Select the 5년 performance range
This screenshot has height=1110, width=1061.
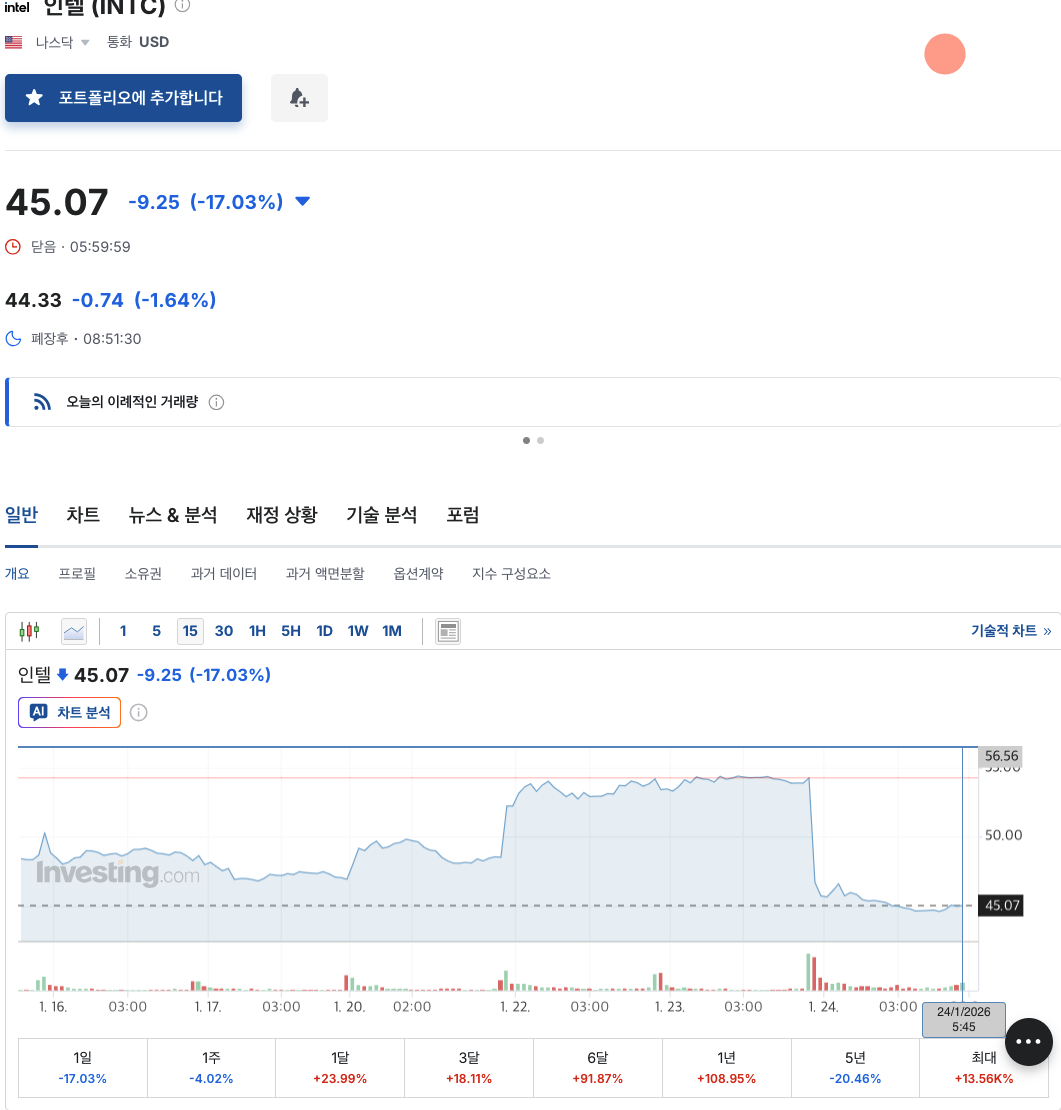click(855, 1068)
